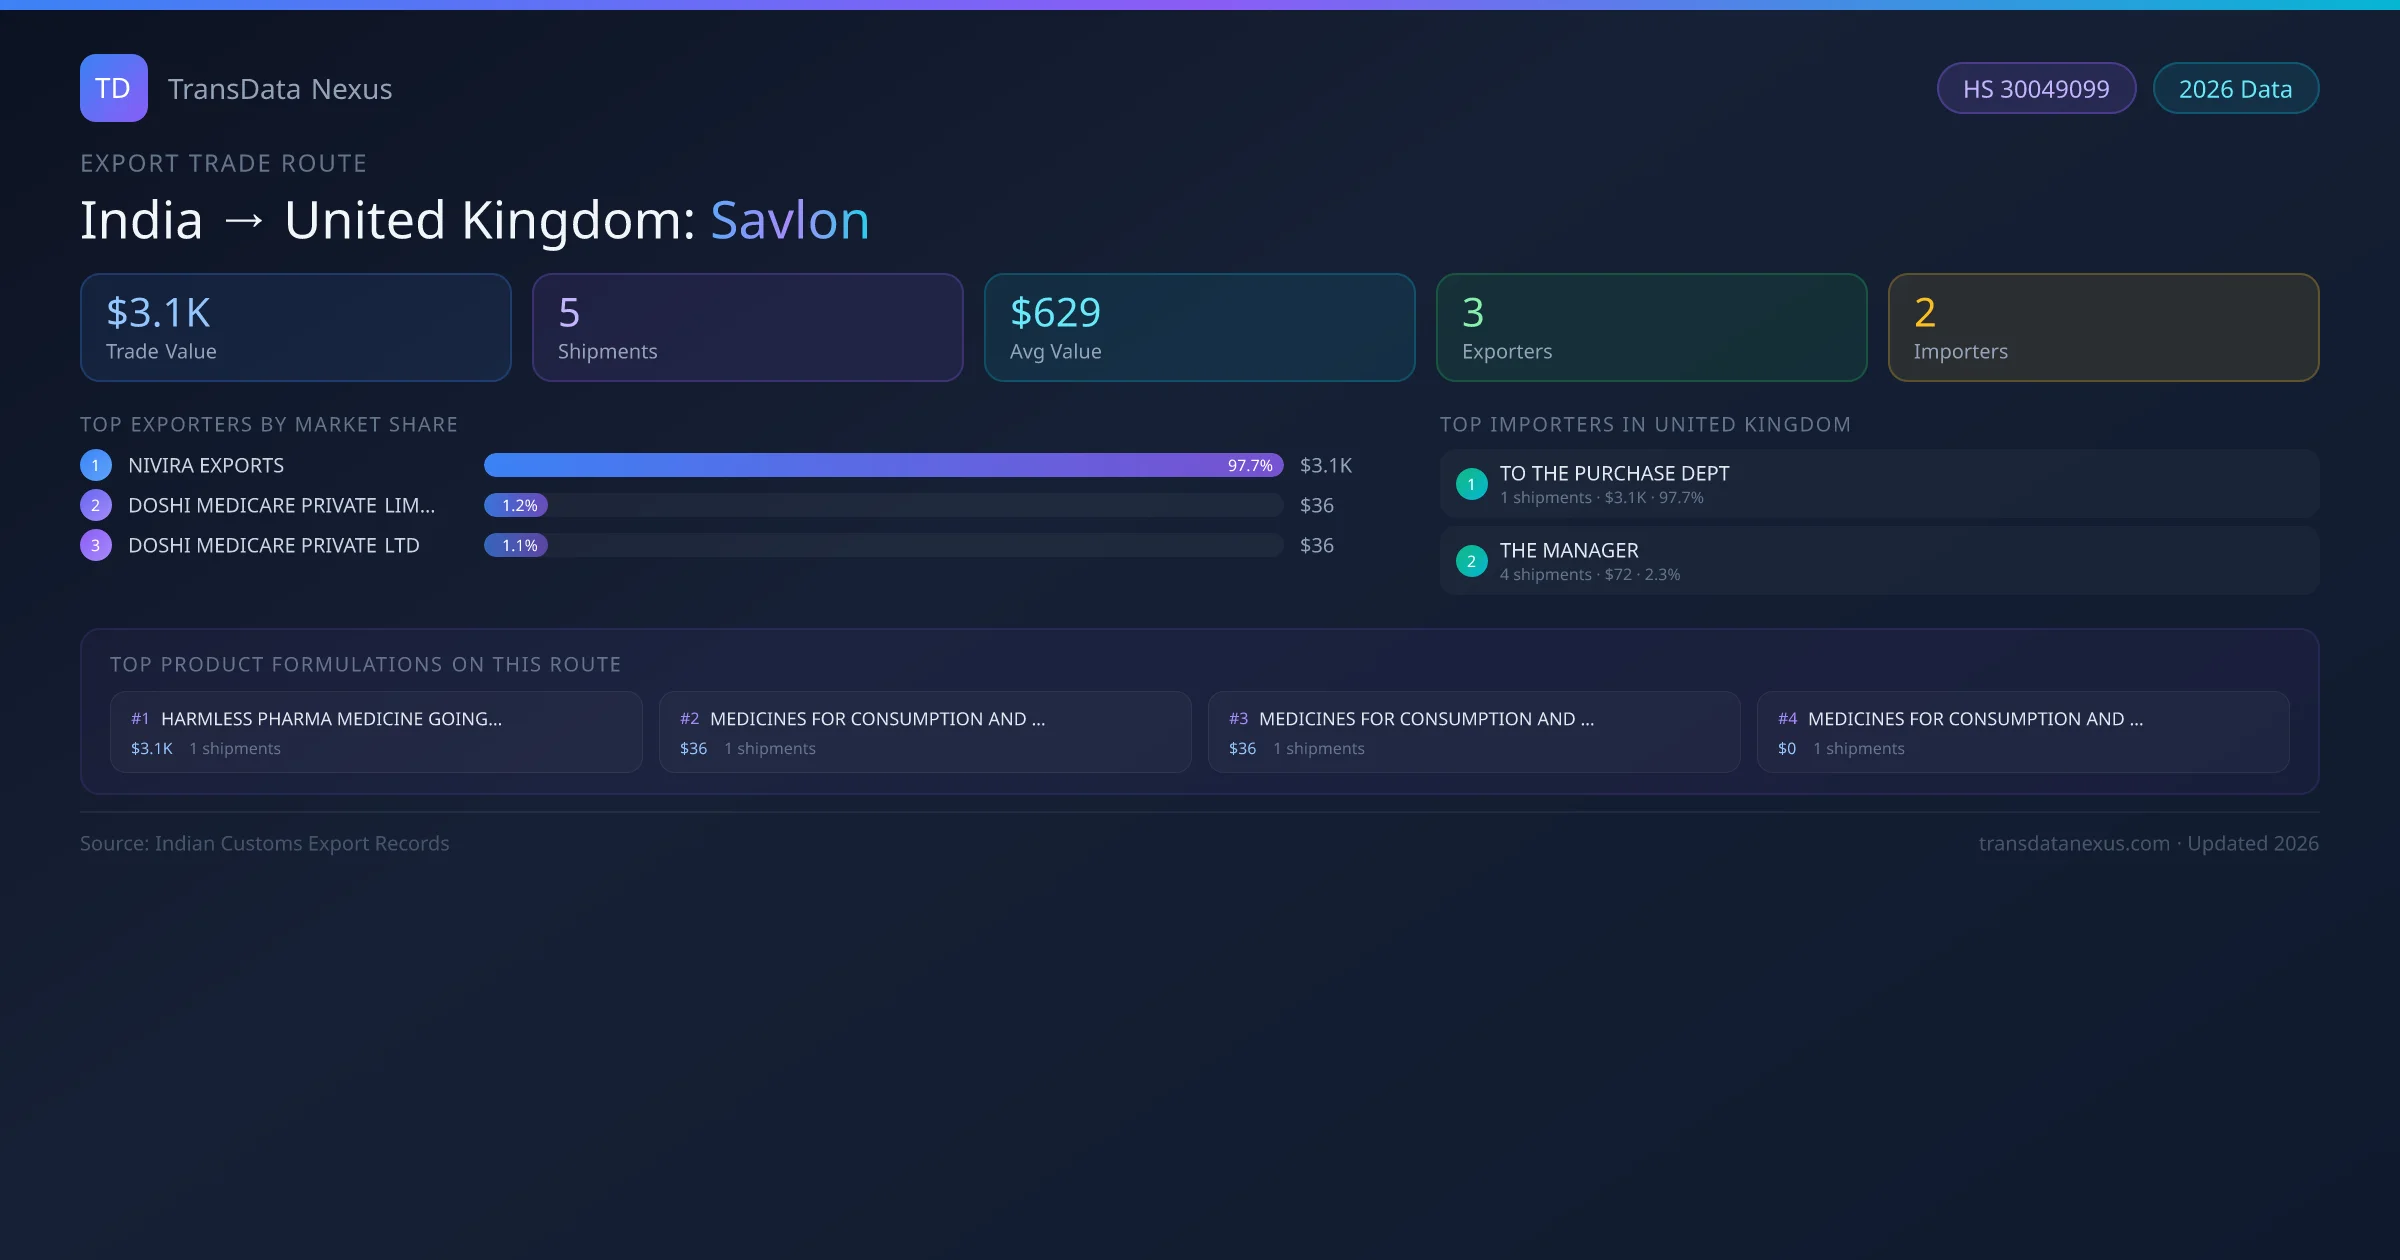
Task: Select the 2 Importers stat card
Action: pyautogui.click(x=2102, y=327)
